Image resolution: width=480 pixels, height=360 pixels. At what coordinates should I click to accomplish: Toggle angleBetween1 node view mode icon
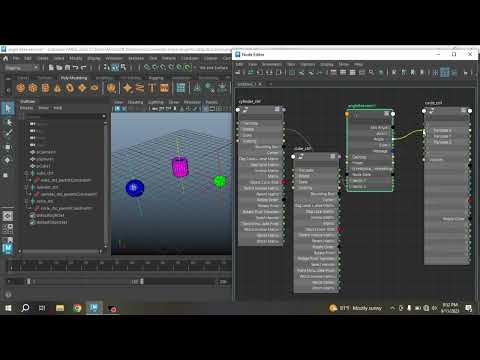point(386,114)
